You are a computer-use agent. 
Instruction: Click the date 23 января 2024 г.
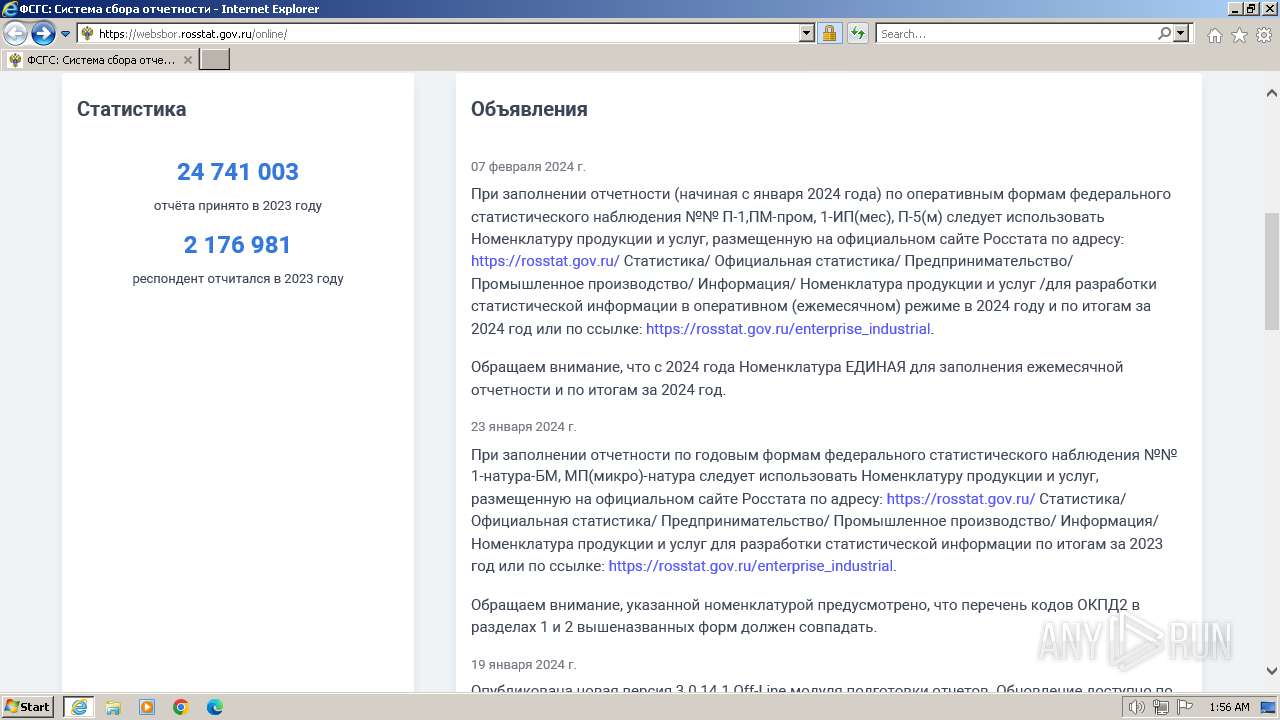pos(523,427)
